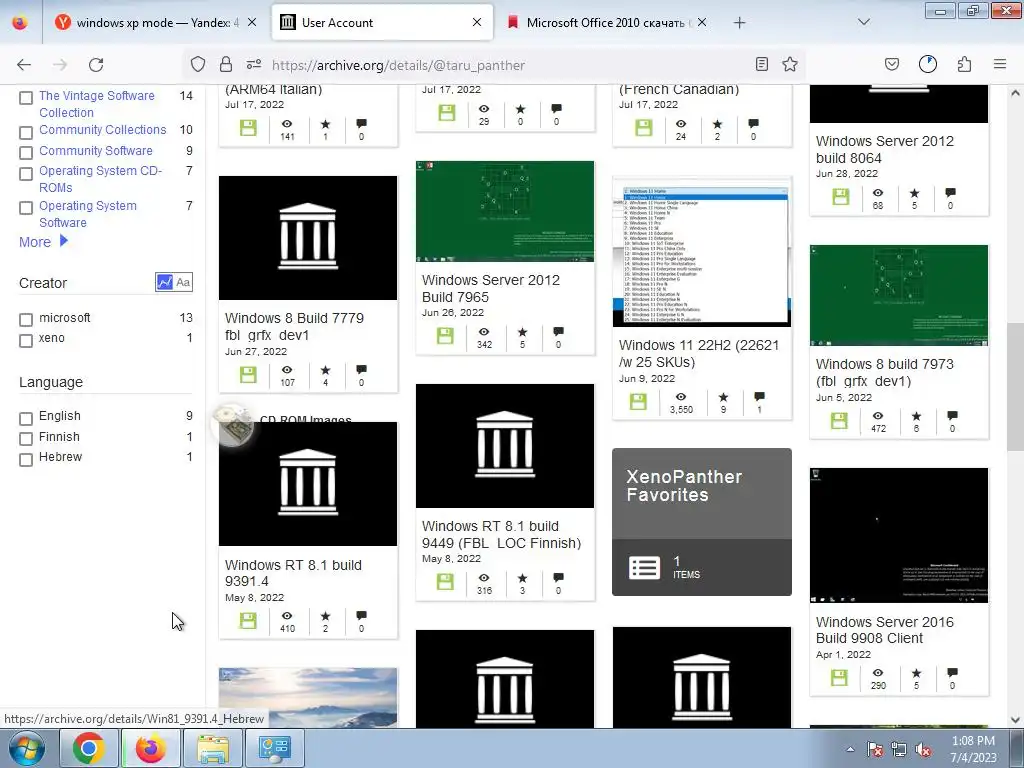This screenshot has width=1024, height=768.
Task: Click favorites star on Windows RT 8.1 9391.4
Action: click(x=325, y=616)
